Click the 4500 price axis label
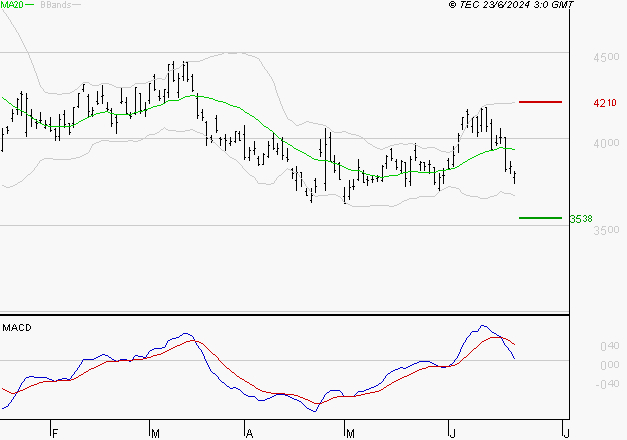The width and height of the screenshot is (627, 440). 606,57
